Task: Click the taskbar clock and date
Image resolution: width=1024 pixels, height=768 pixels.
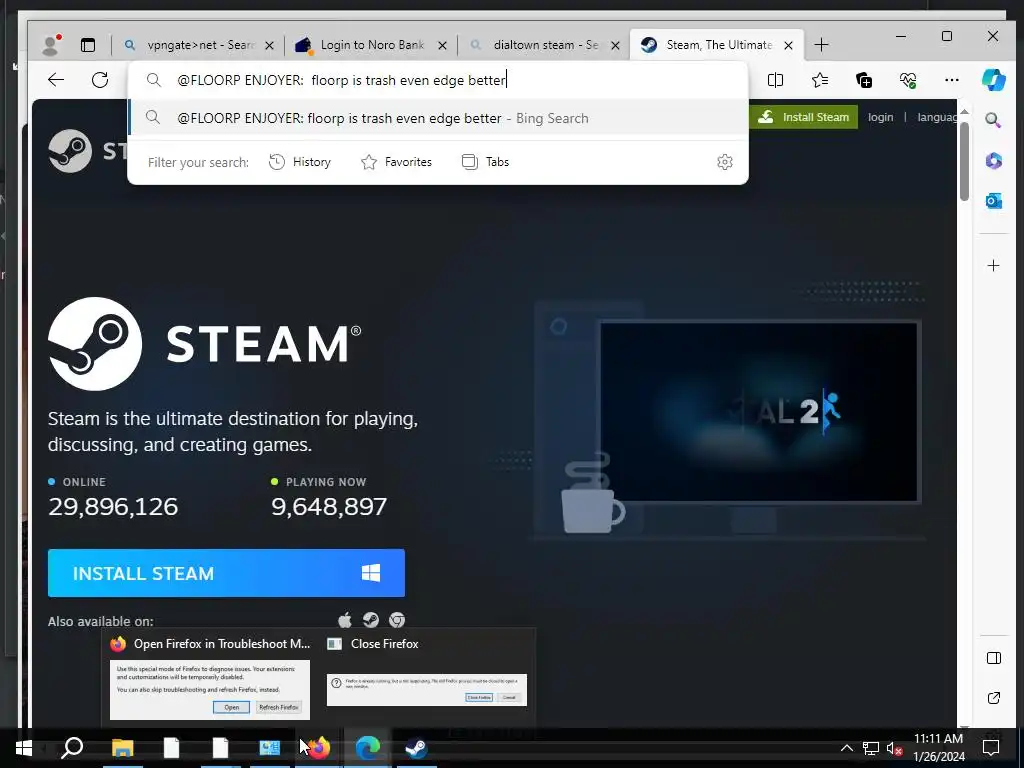Action: click(938, 748)
